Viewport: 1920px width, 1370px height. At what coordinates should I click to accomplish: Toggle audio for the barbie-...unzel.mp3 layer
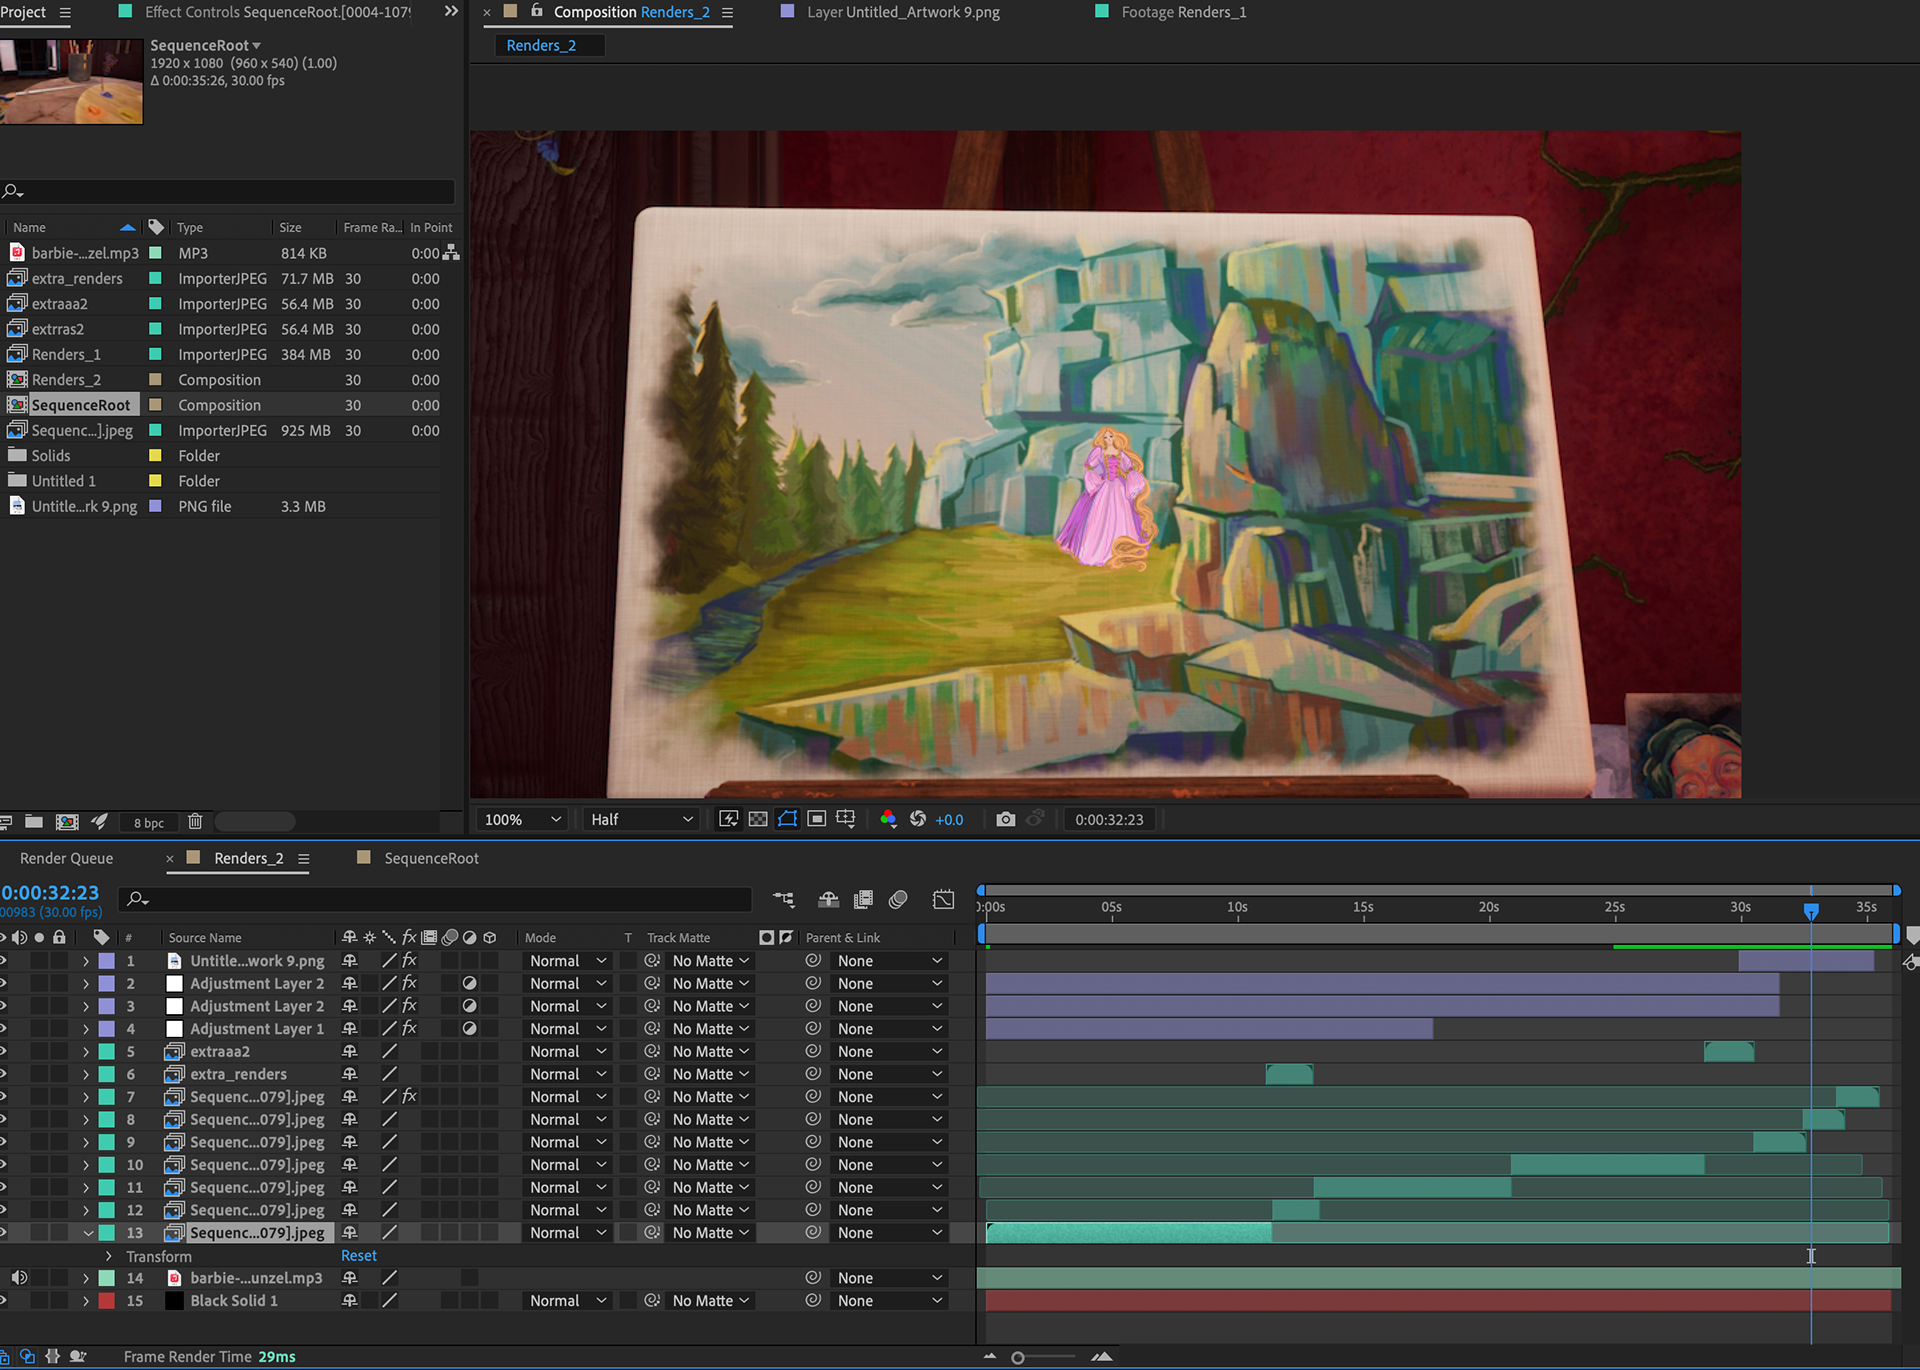pyautogui.click(x=19, y=1278)
